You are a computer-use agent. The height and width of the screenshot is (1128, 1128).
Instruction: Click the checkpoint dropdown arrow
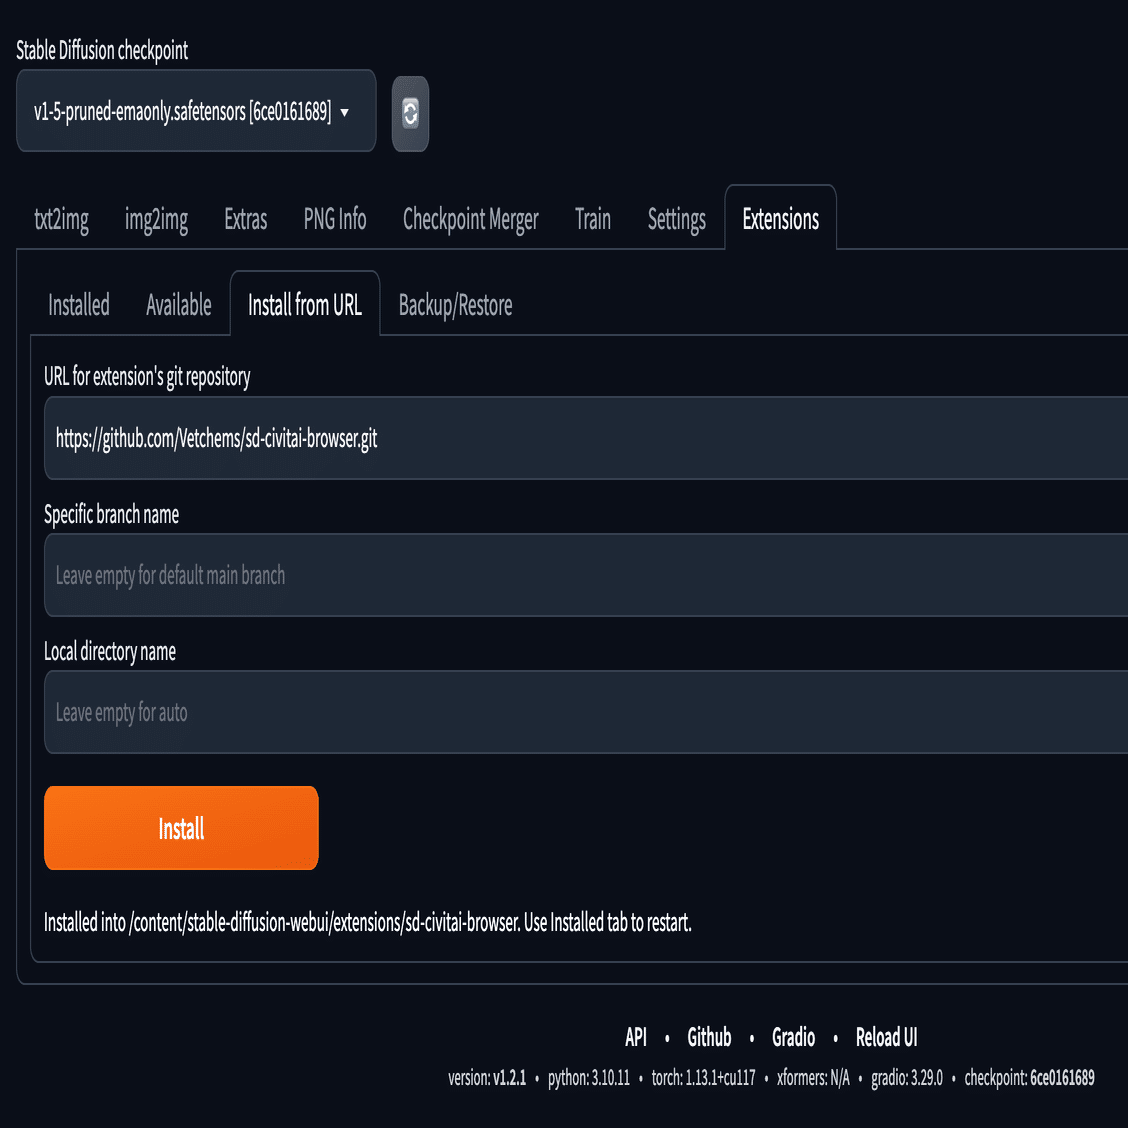pyautogui.click(x=345, y=112)
